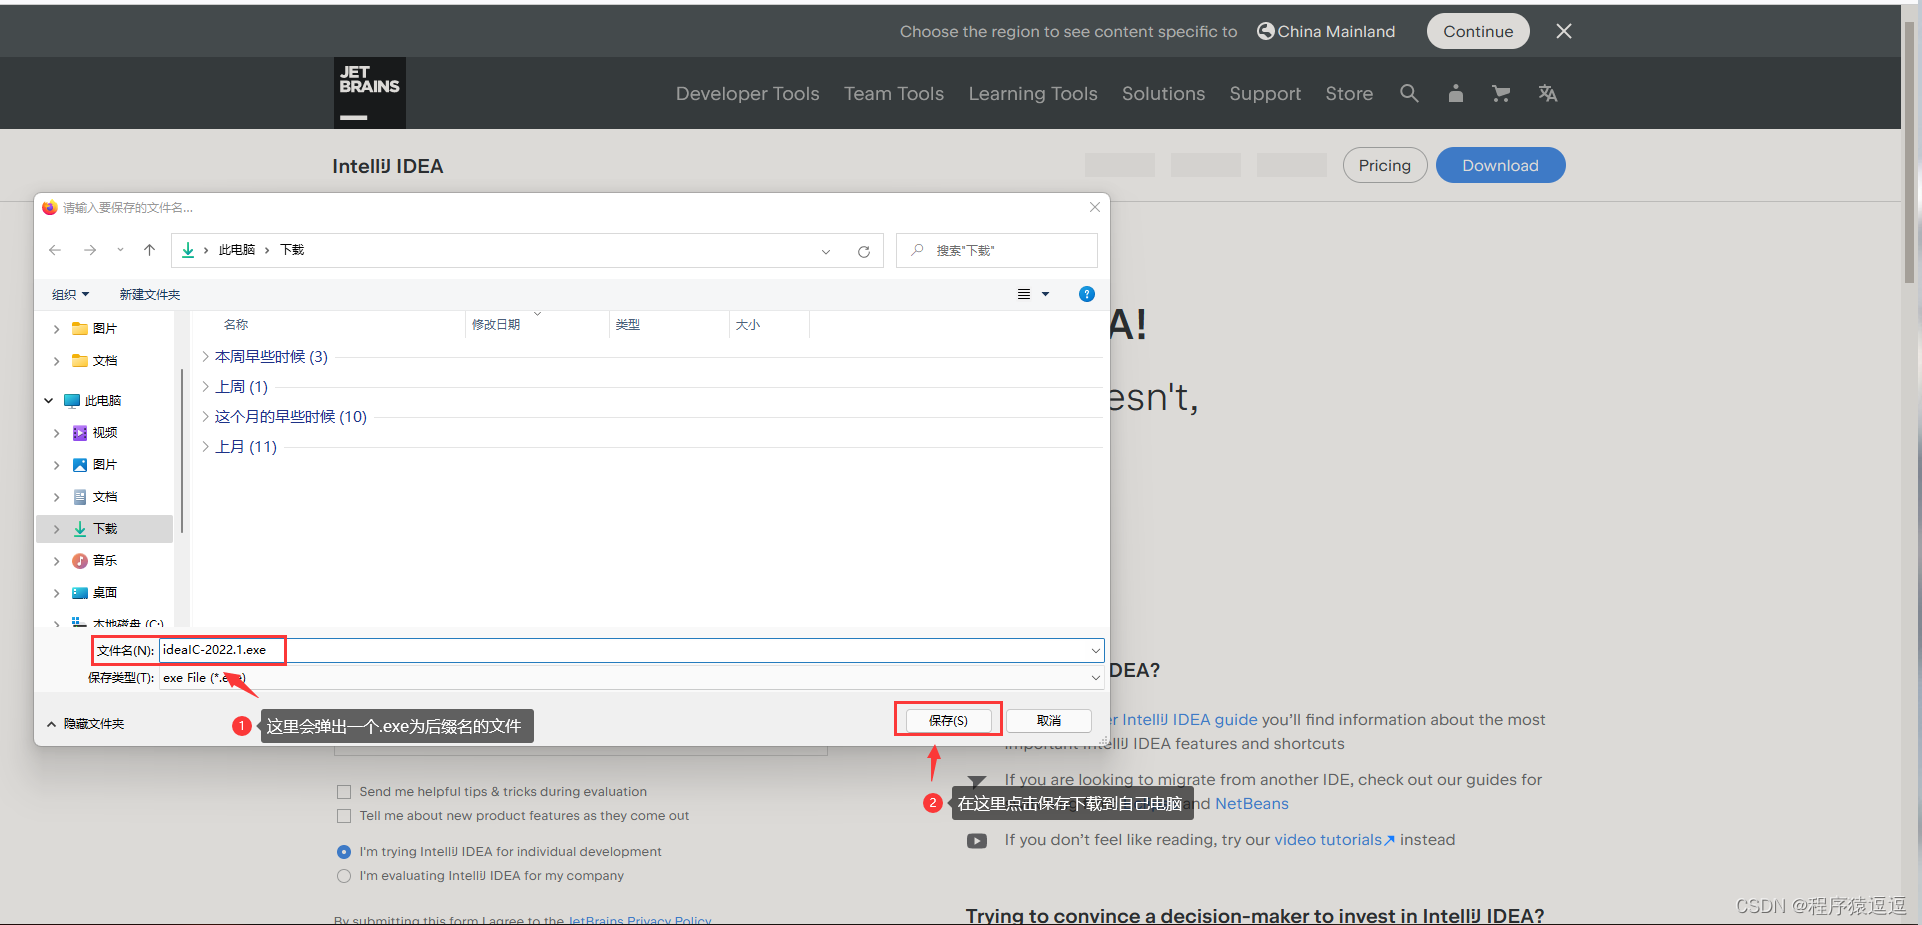This screenshot has width=1922, height=925.
Task: Collapse folders with 隐藏文件夹
Action: coord(86,723)
